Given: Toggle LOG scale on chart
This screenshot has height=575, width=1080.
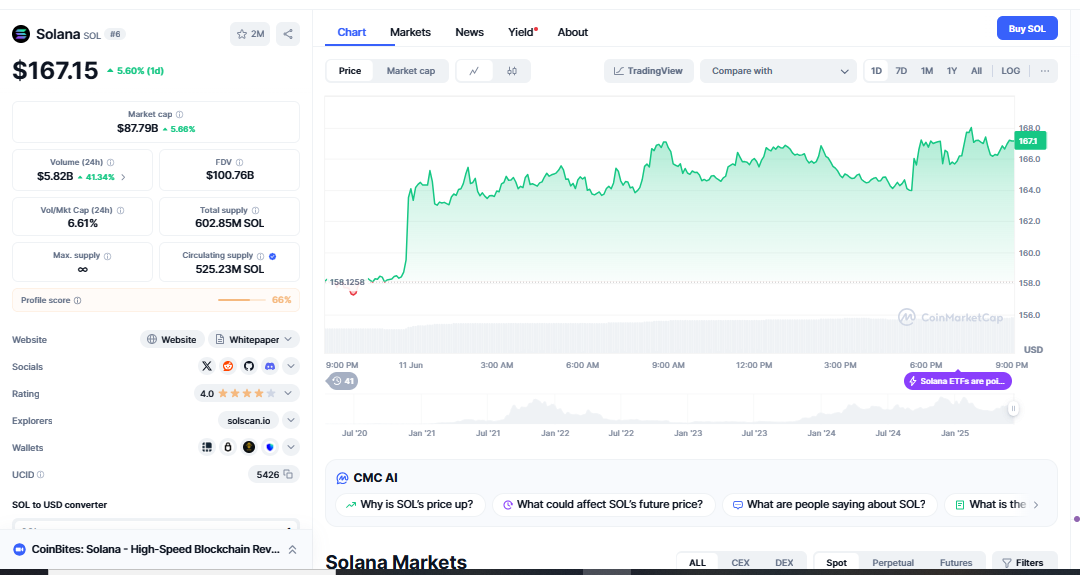Looking at the screenshot, I should 1010,71.
